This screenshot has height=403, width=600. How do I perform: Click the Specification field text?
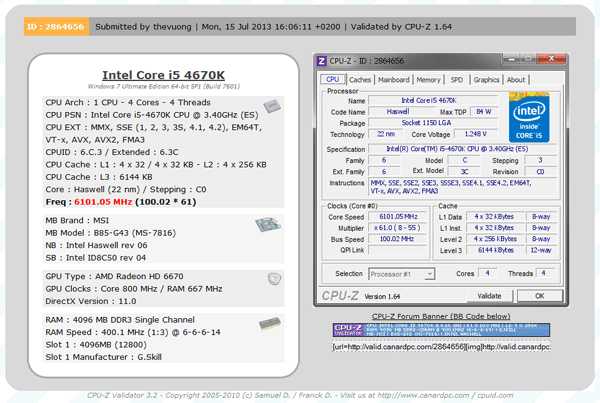(x=463, y=149)
